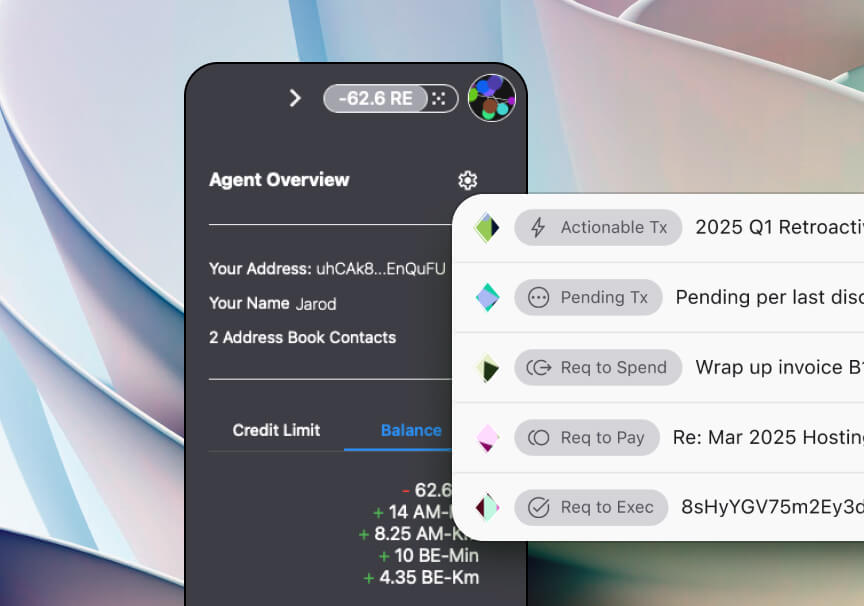The height and width of the screenshot is (606, 864).
Task: Open the 2025 Q1 Retroactive transaction row
Action: tap(778, 227)
